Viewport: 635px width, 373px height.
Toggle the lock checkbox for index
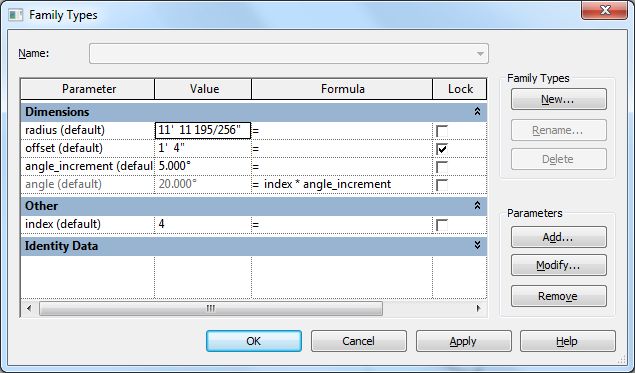point(442,225)
